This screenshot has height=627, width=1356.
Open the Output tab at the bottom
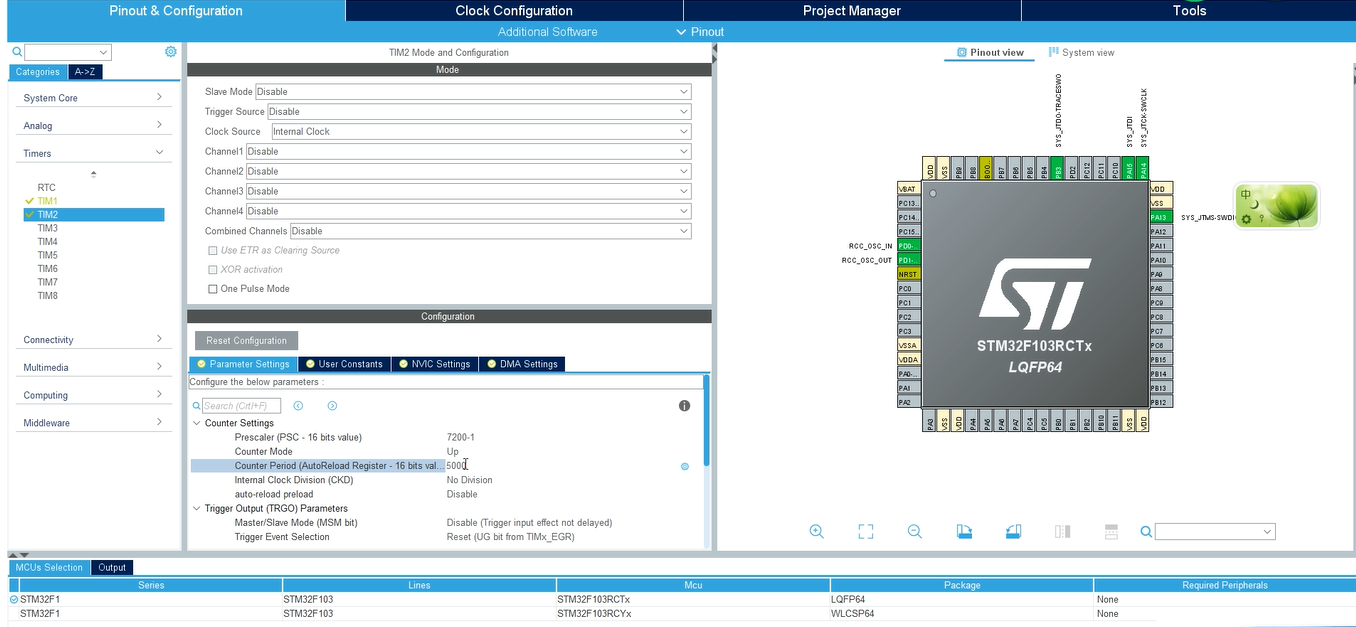click(x=112, y=567)
